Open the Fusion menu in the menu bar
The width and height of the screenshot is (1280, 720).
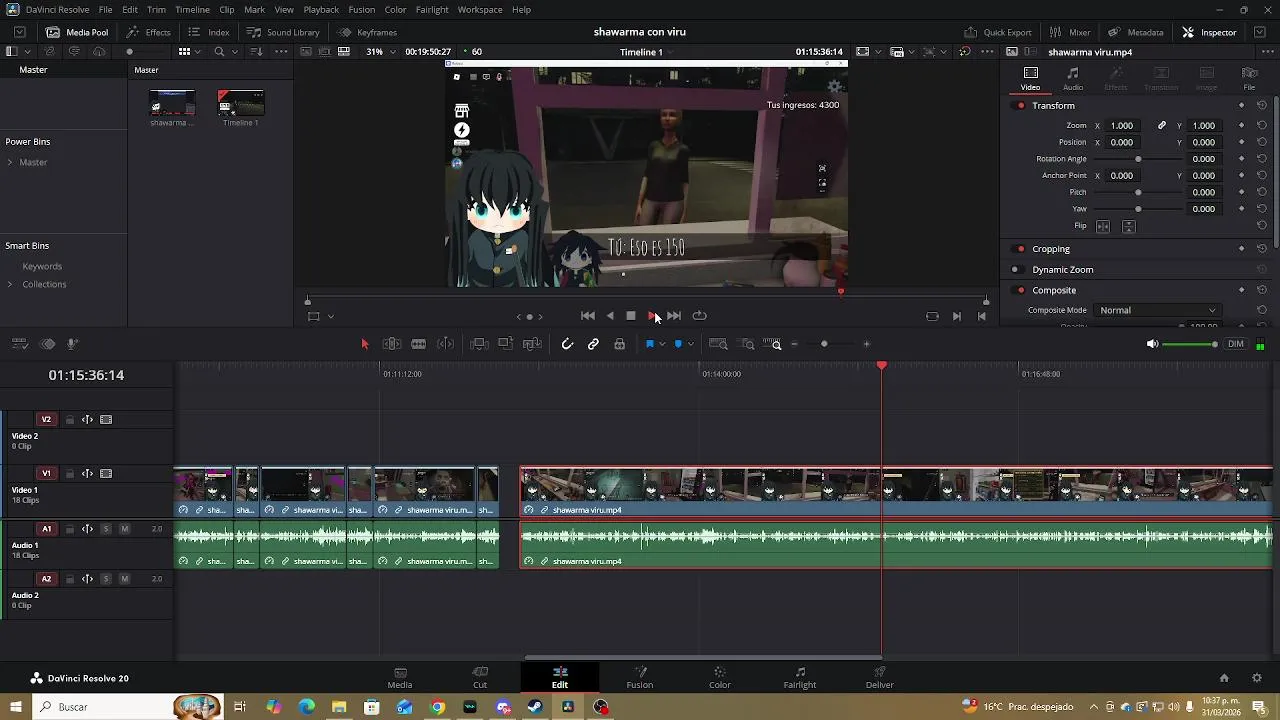(362, 9)
